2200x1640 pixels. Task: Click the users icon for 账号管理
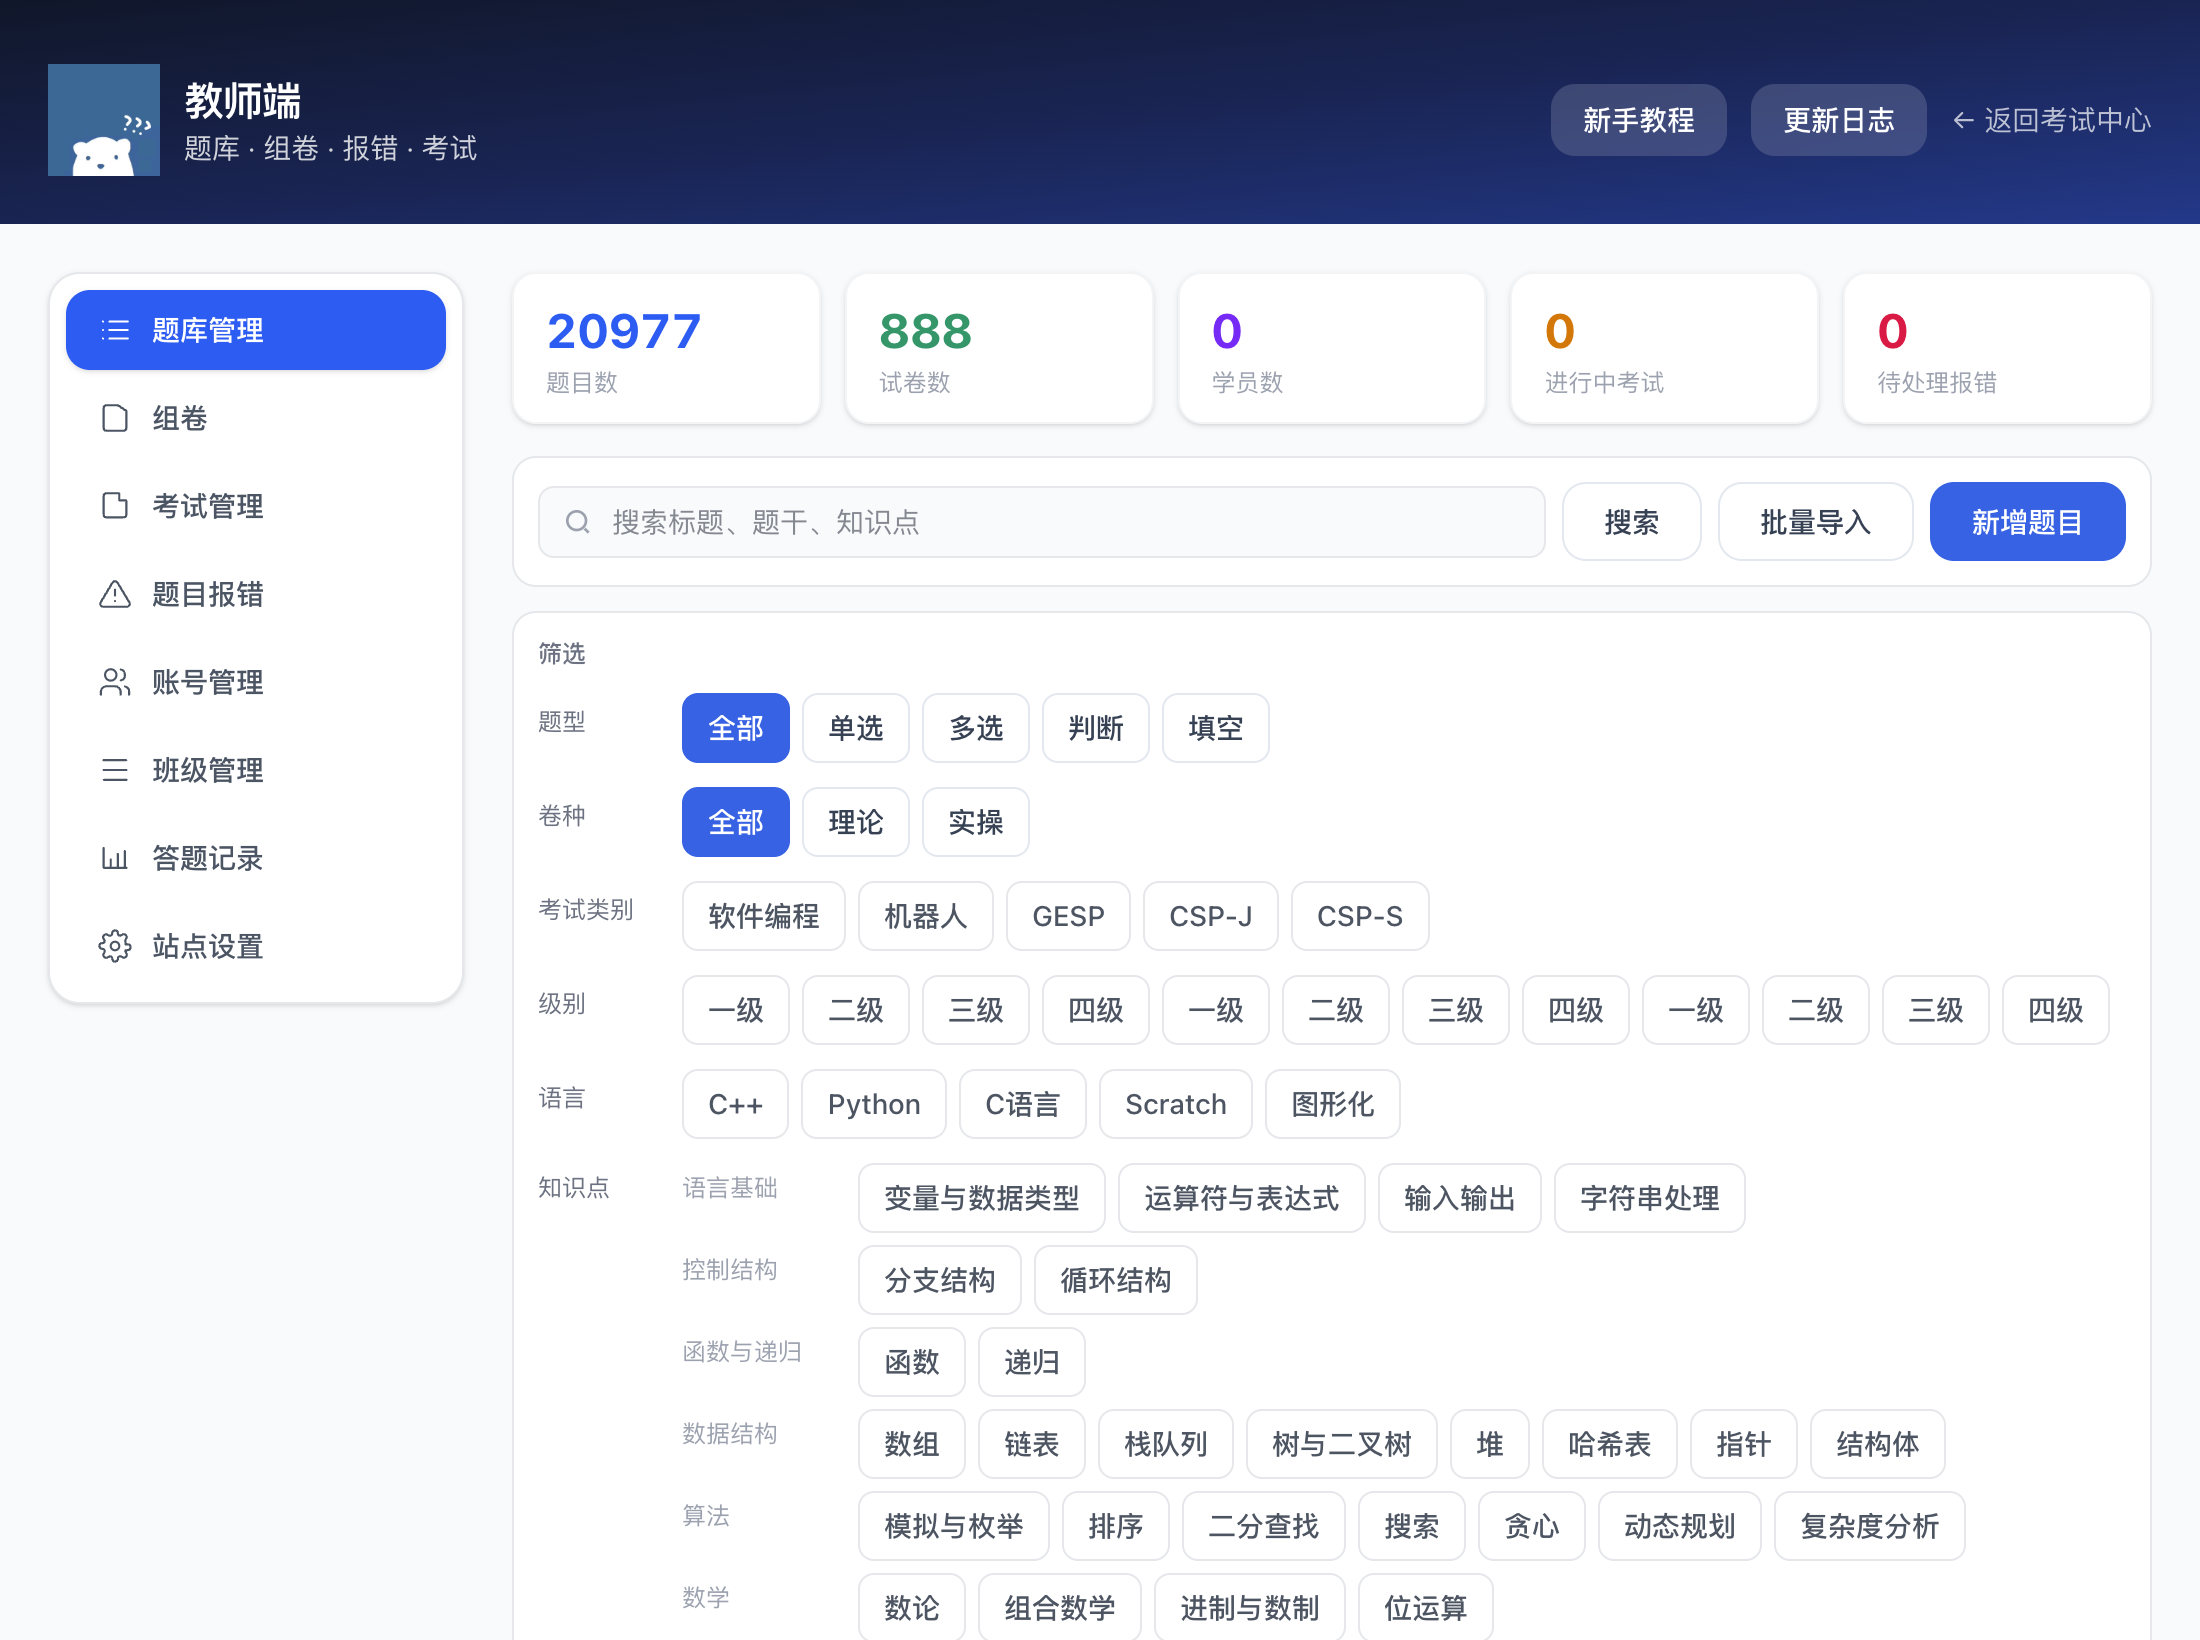pyautogui.click(x=115, y=682)
